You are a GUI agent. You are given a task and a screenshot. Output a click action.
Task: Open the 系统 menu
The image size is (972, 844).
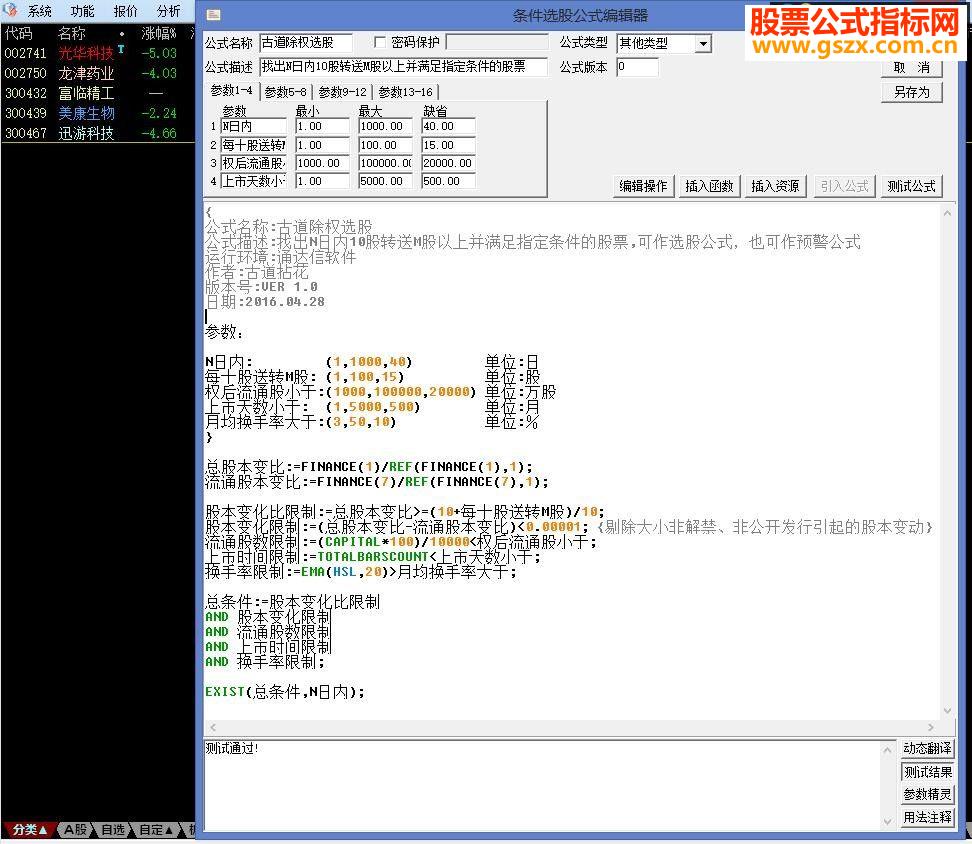pyautogui.click(x=39, y=11)
